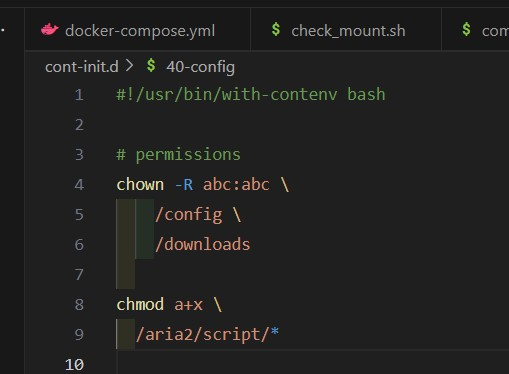Open the cont-init.d breadcrumb folder
This screenshot has height=374, width=509.
(x=82, y=67)
